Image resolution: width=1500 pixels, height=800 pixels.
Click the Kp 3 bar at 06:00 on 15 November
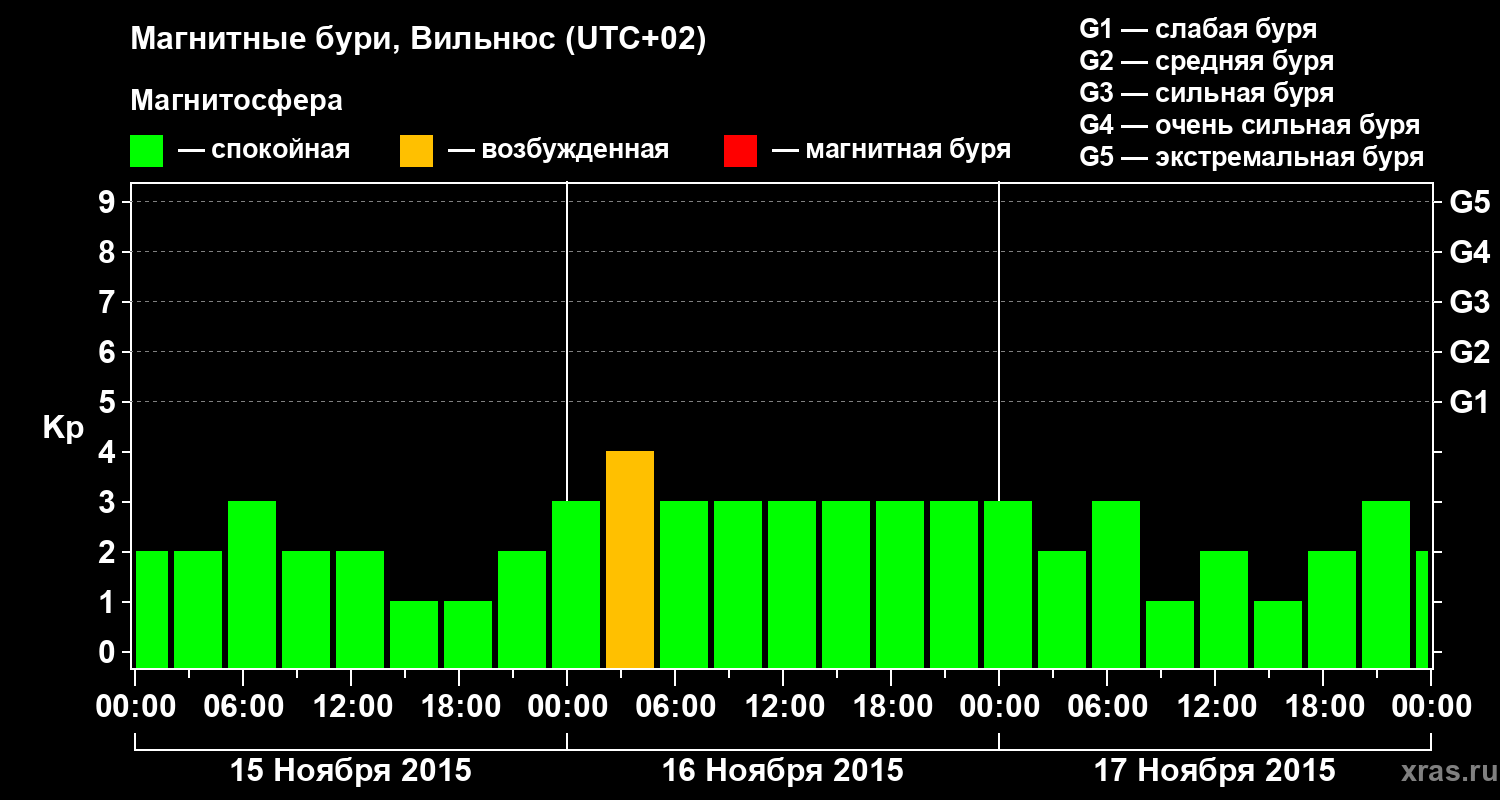point(252,584)
